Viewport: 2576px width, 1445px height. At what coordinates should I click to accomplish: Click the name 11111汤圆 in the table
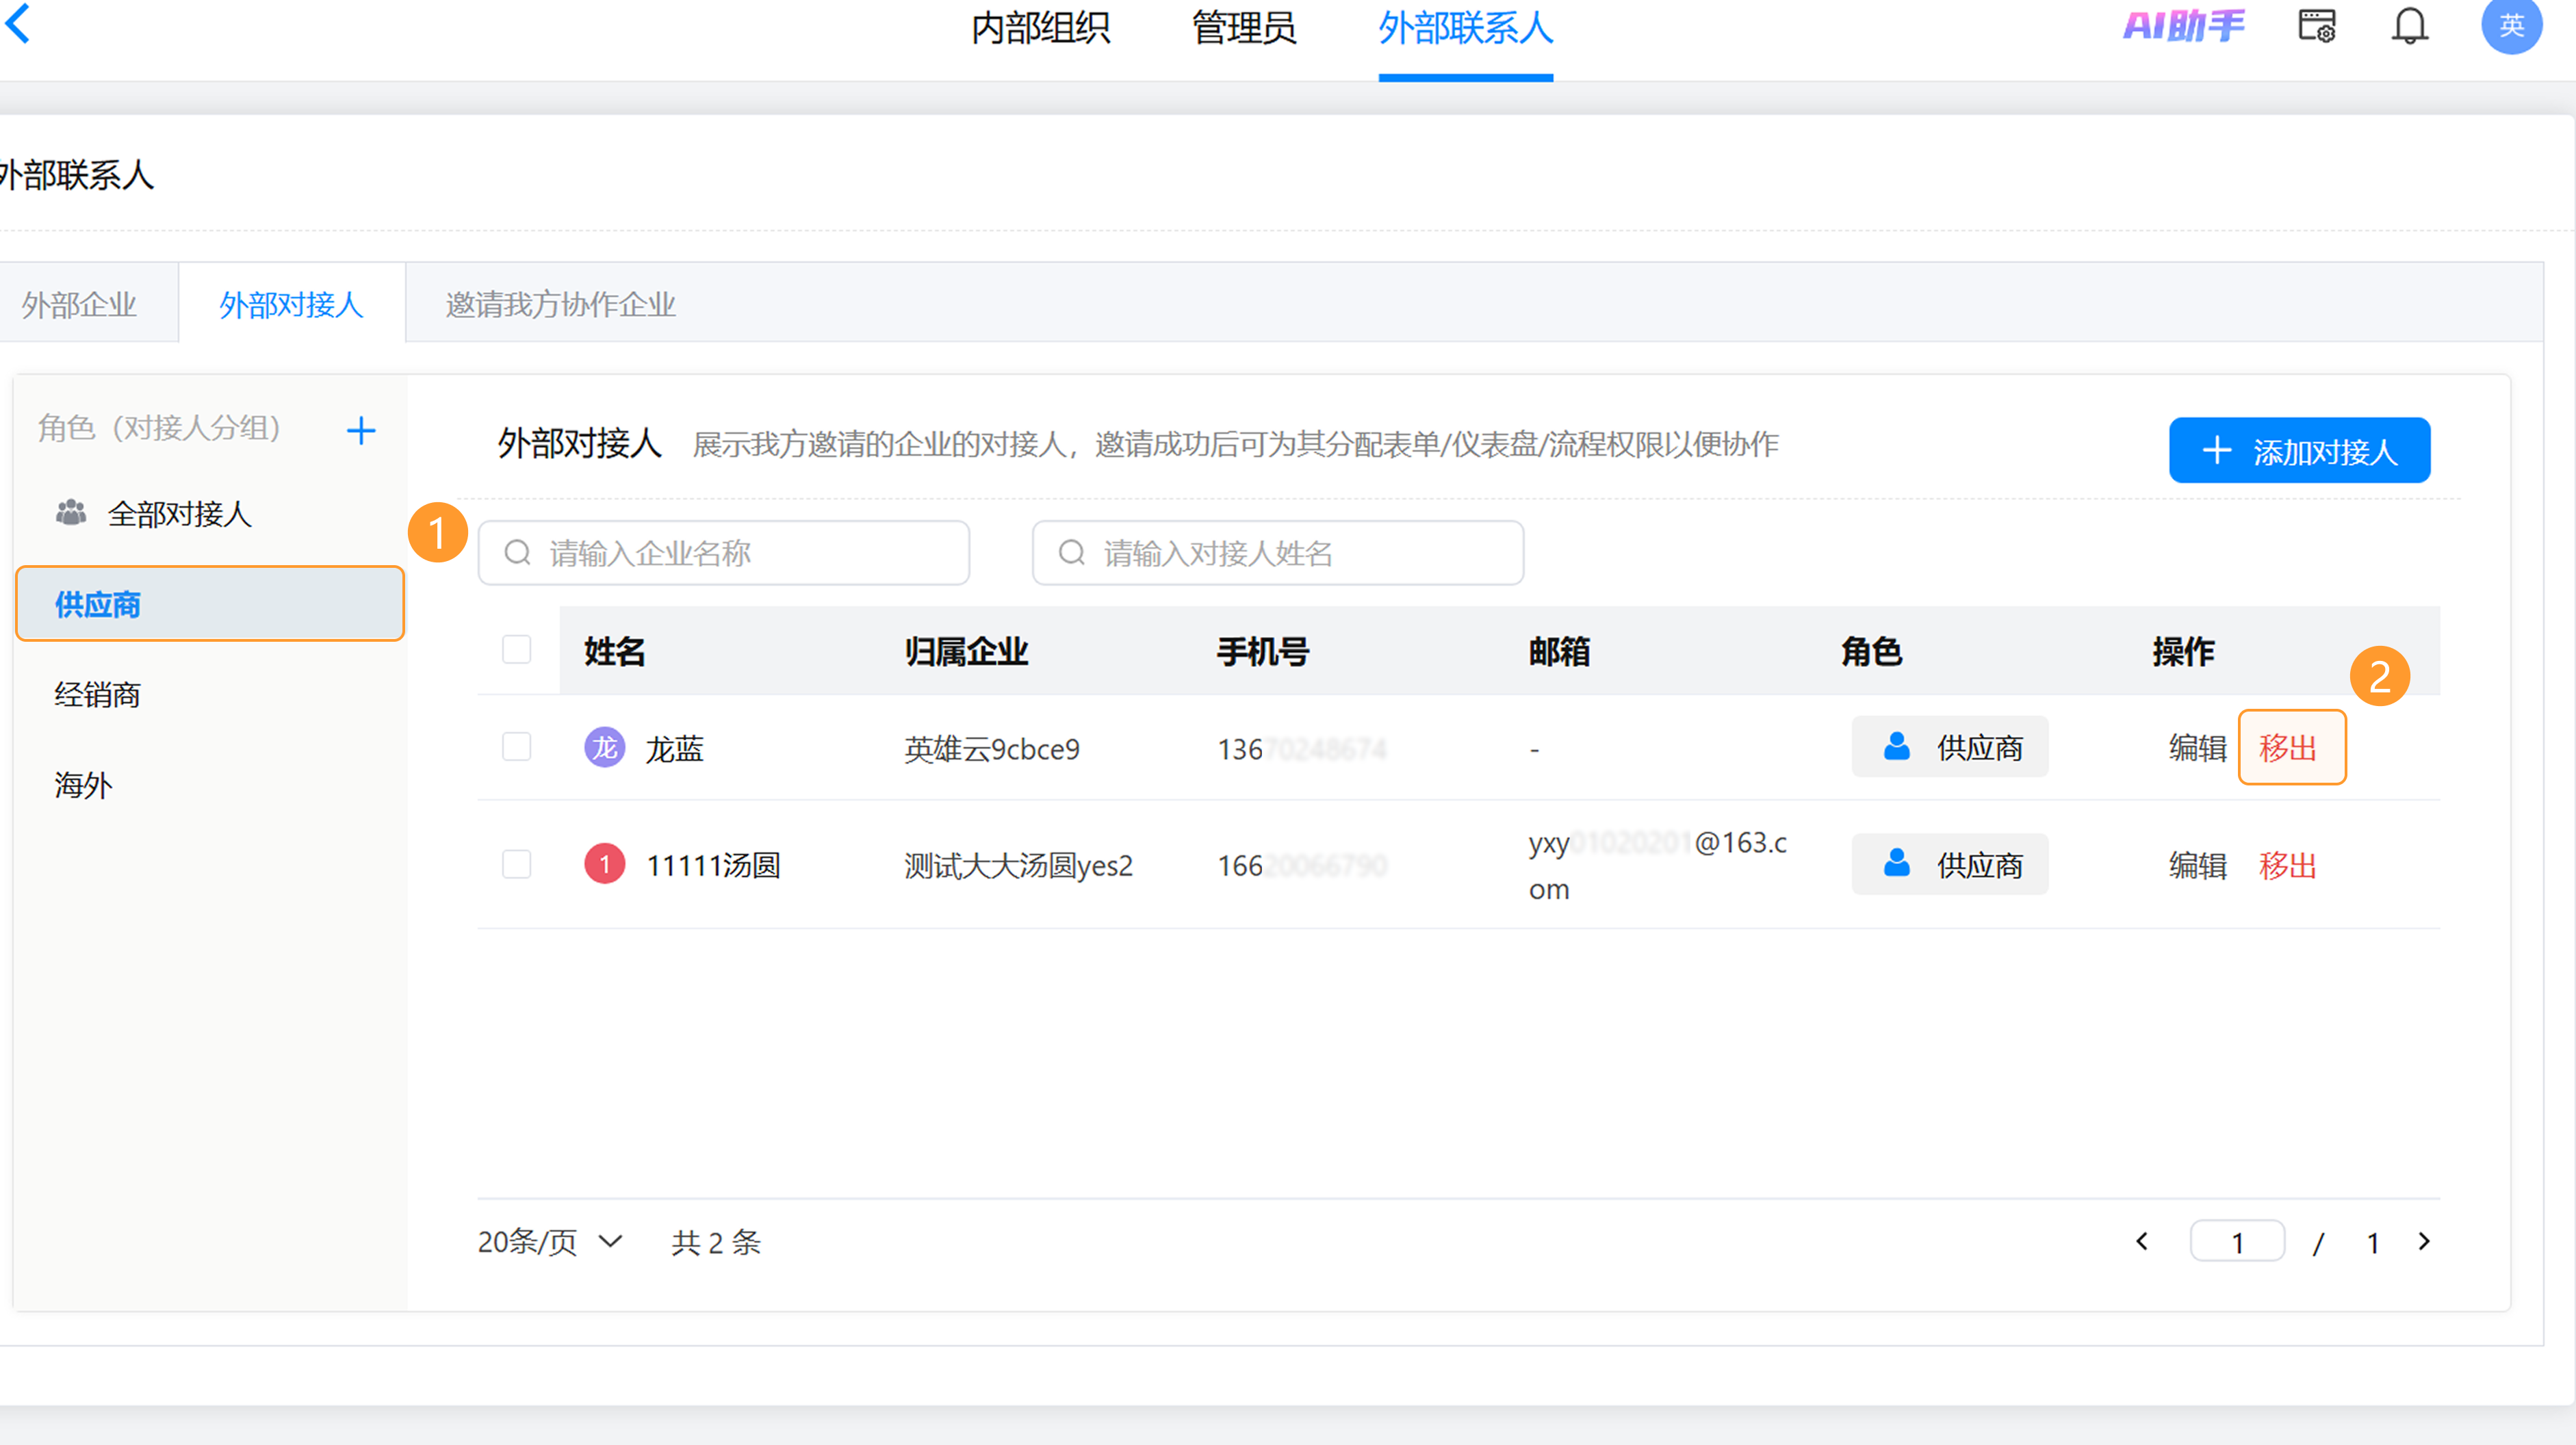coord(713,865)
